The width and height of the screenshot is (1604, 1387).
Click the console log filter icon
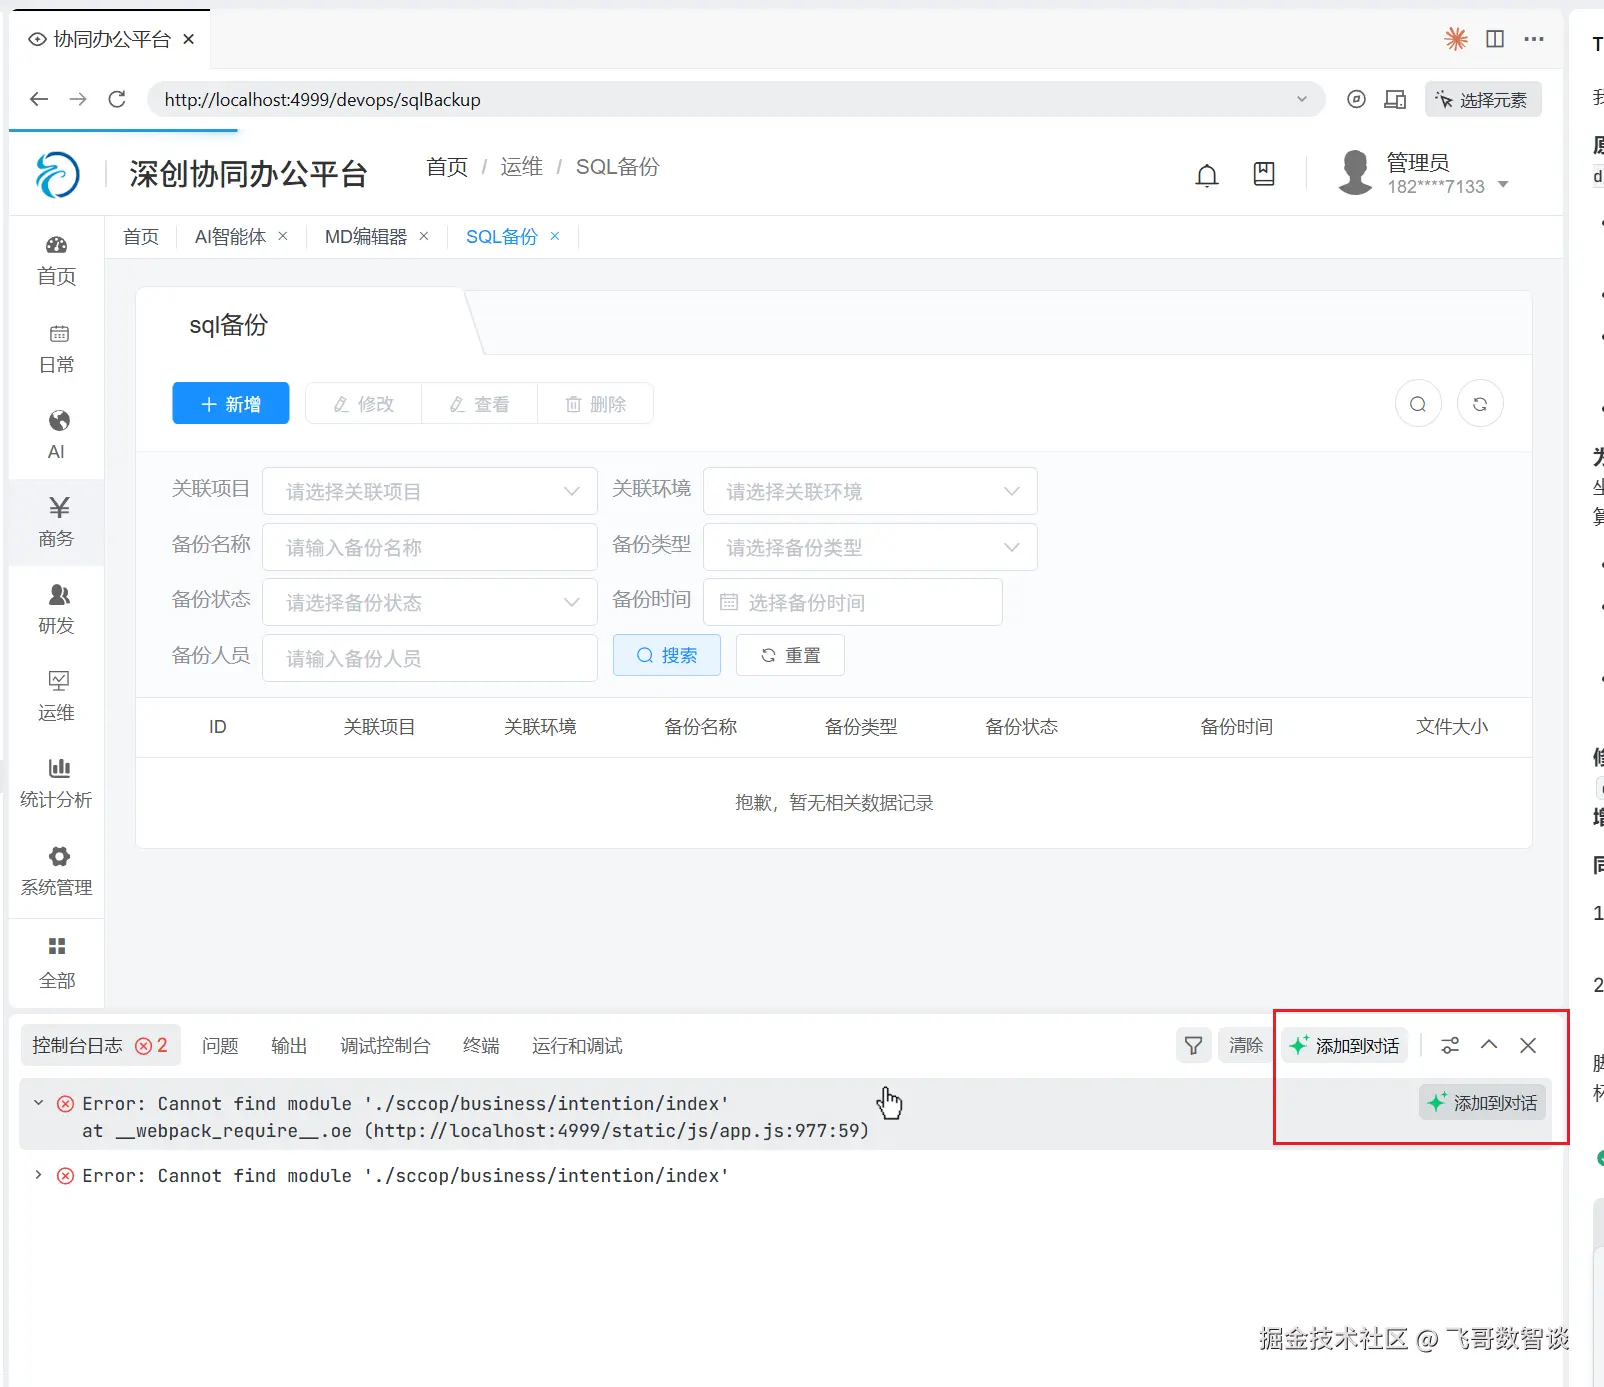click(1193, 1046)
